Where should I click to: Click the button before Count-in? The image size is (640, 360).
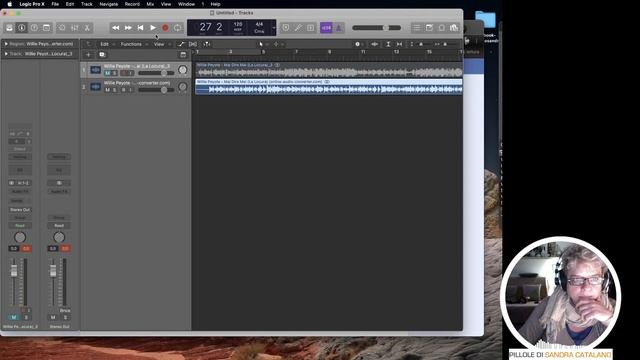coord(311,28)
